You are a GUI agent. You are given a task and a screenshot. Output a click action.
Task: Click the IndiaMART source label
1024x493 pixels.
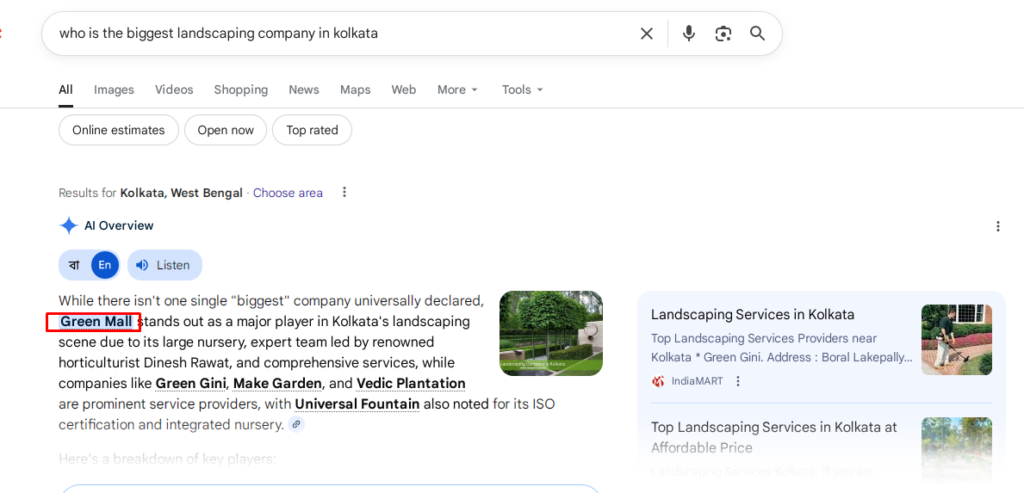tap(697, 381)
